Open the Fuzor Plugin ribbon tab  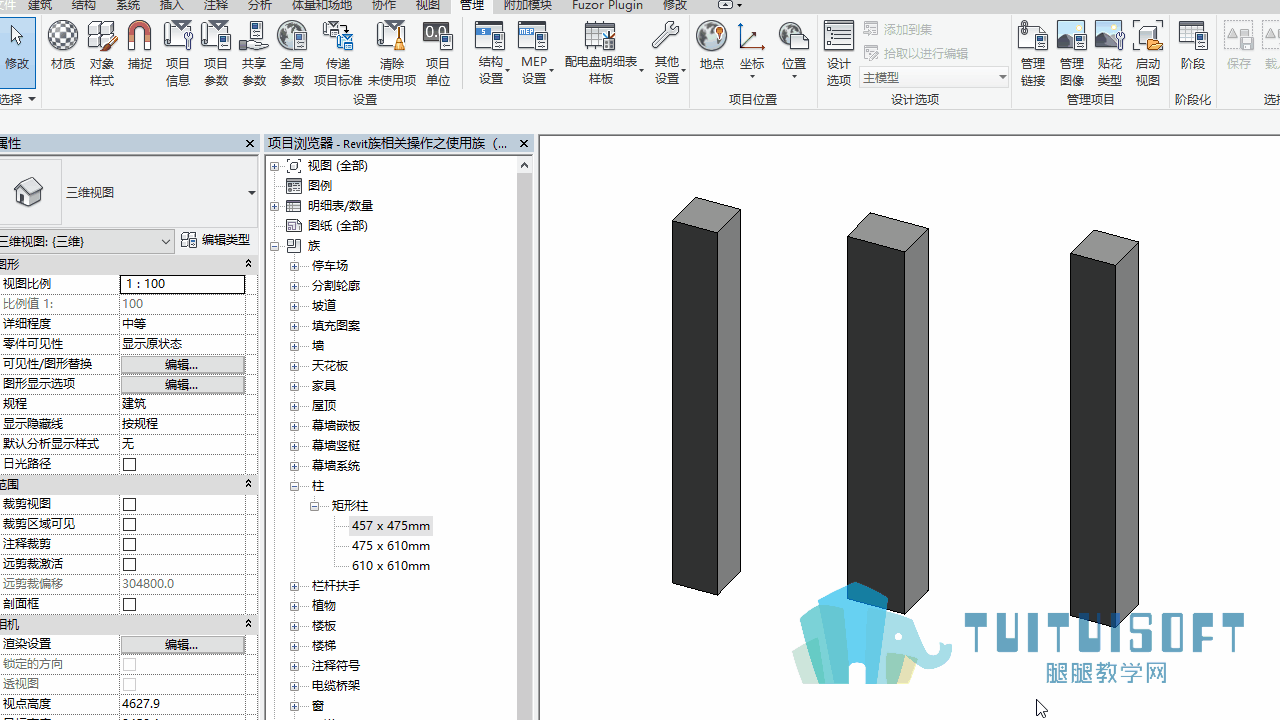click(607, 6)
